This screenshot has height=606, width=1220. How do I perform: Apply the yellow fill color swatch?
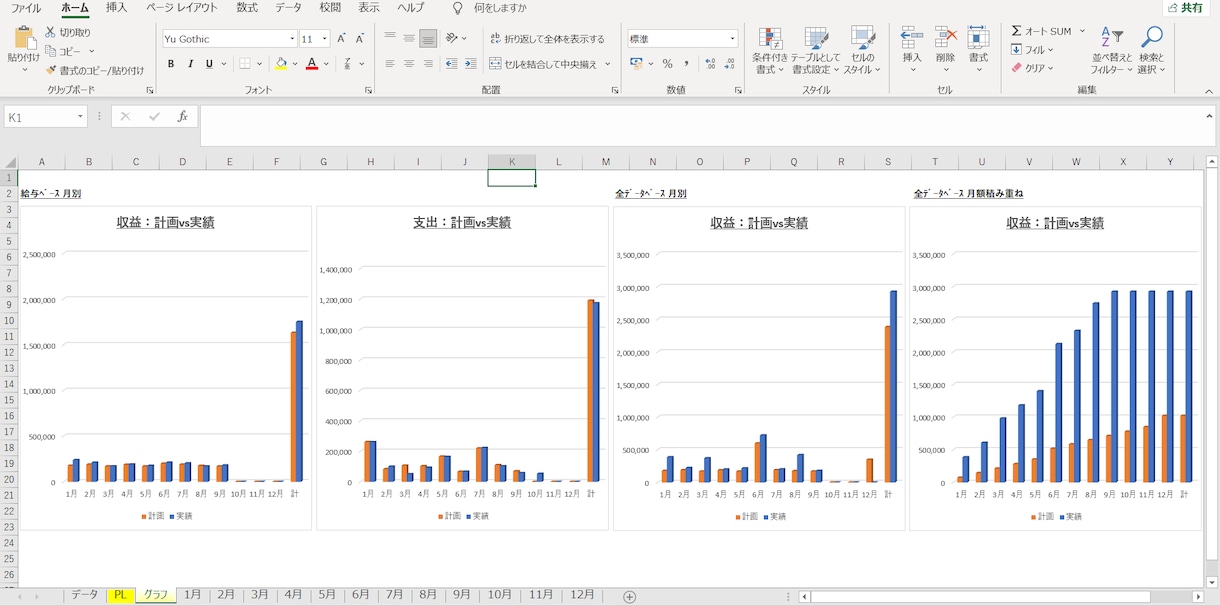(281, 64)
